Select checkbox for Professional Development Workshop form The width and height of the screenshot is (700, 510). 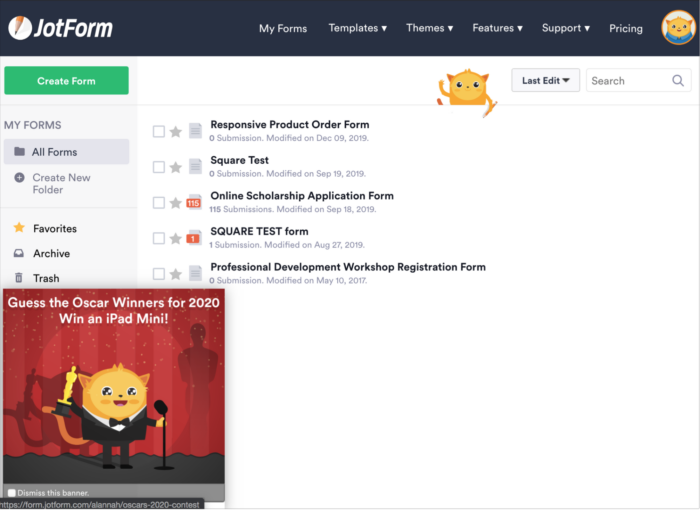coord(159,274)
